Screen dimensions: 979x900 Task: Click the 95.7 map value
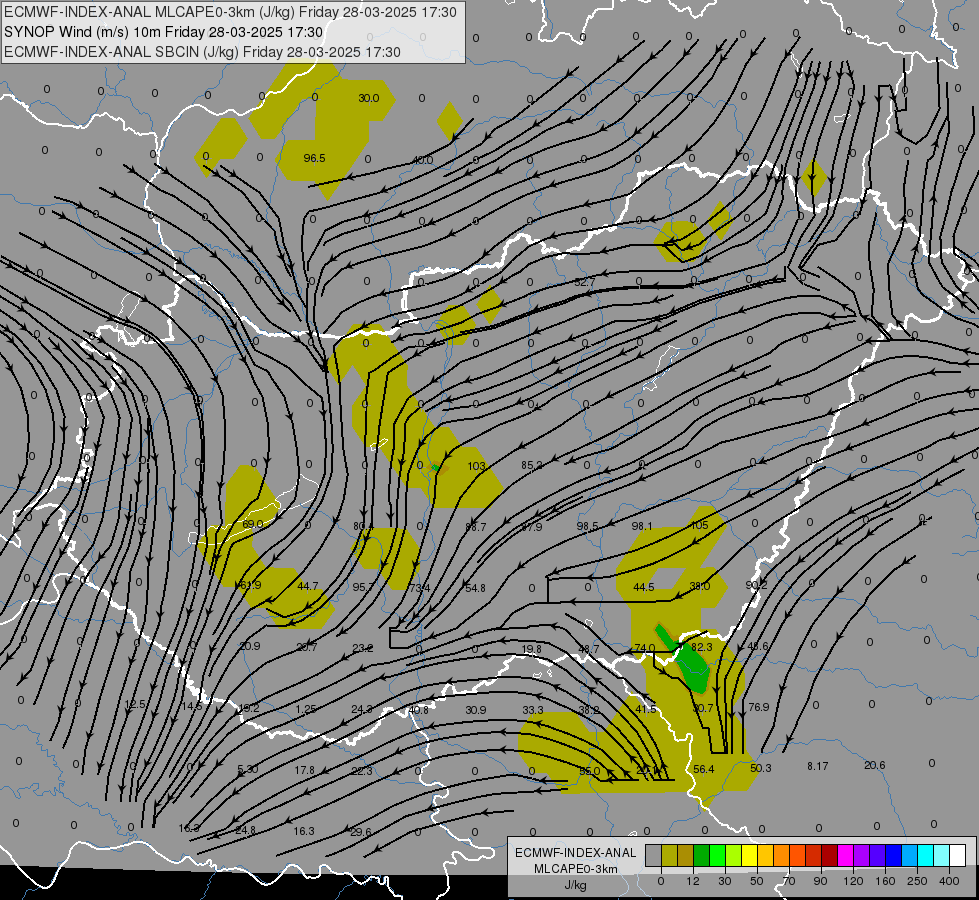coord(363,587)
